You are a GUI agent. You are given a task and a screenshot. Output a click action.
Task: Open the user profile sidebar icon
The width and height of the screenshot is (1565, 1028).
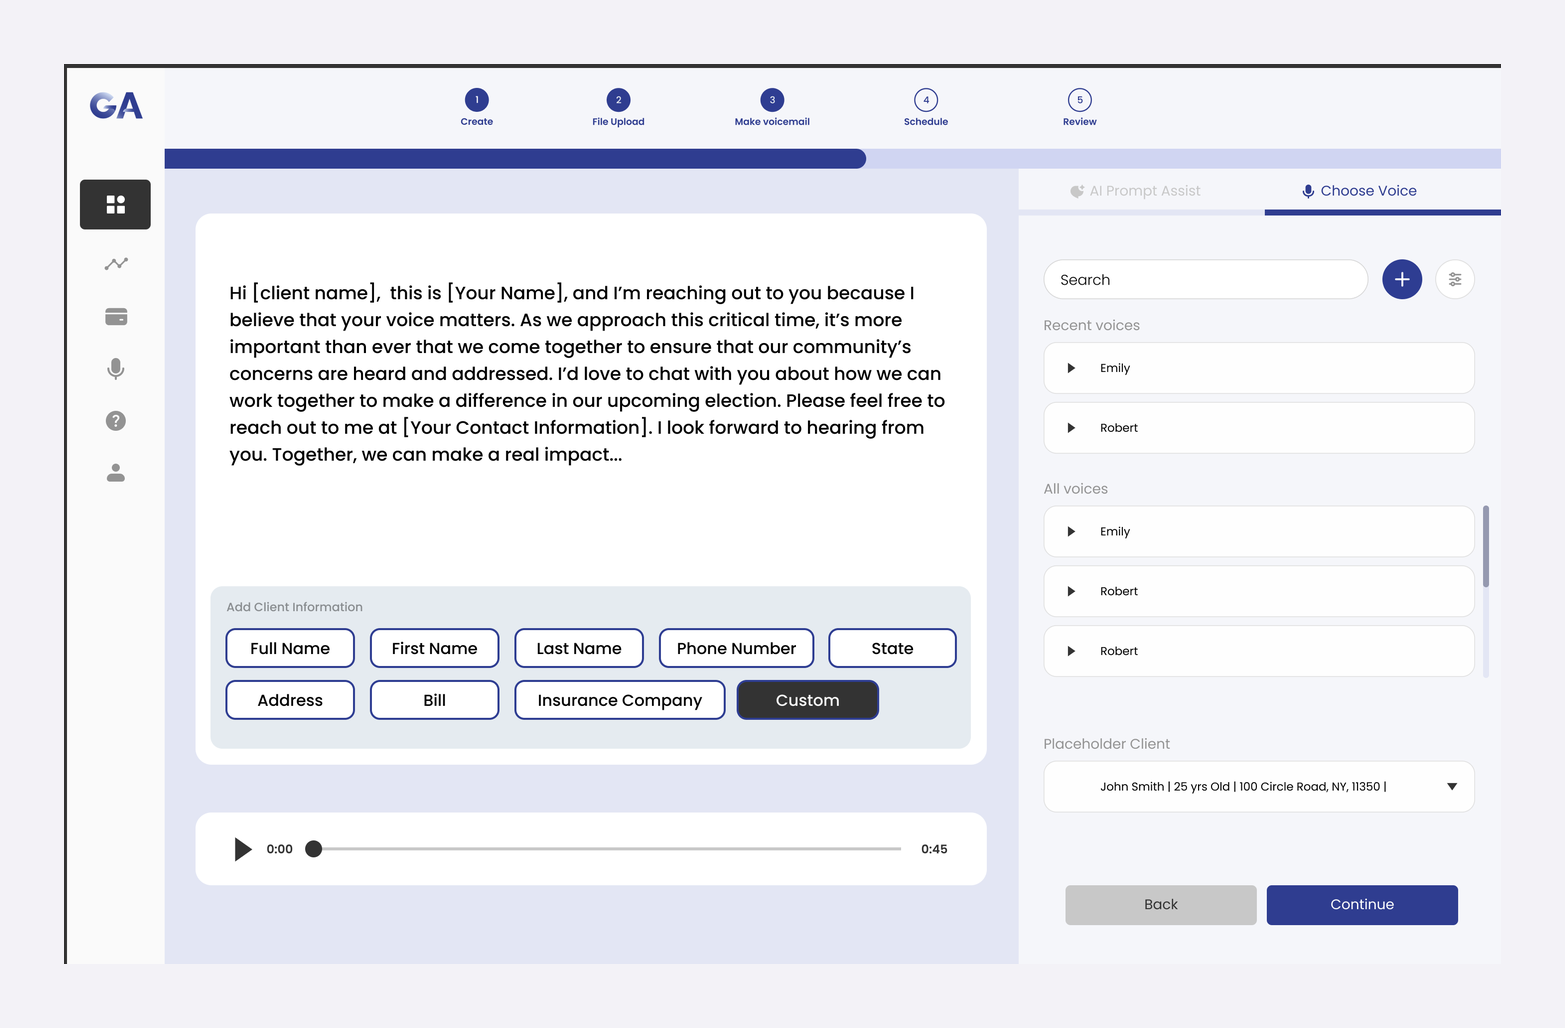[116, 473]
